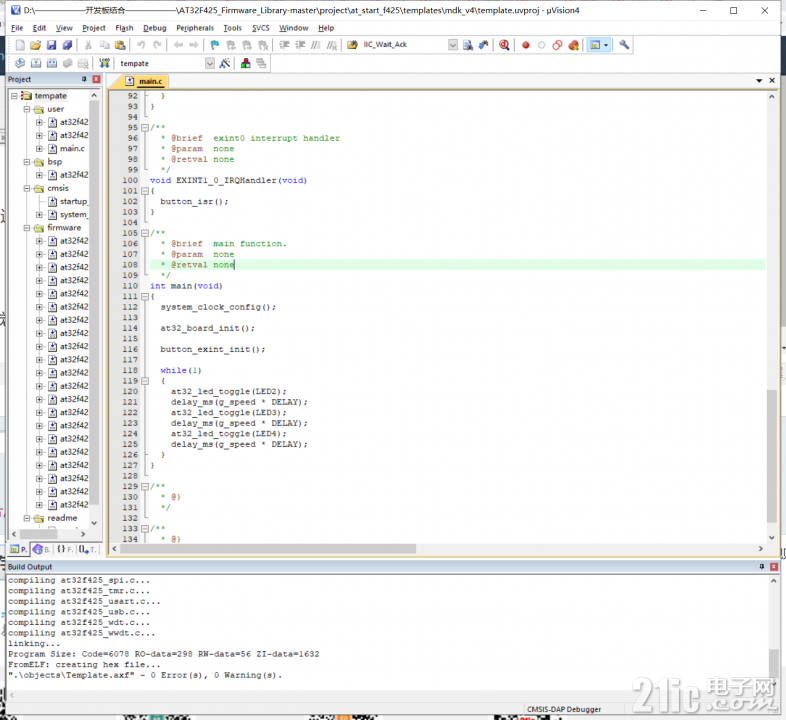
Task: Click the 'linking...' build output line
Action: (34, 643)
